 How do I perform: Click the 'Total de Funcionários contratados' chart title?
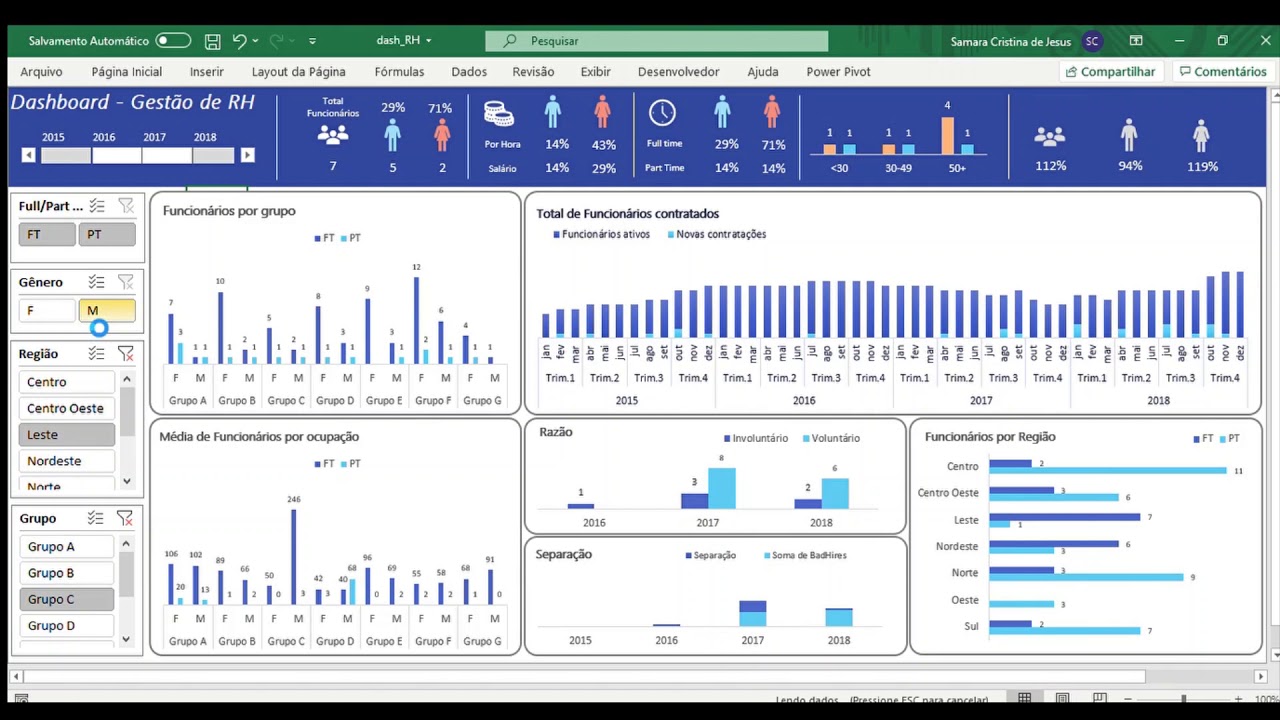pyautogui.click(x=627, y=214)
